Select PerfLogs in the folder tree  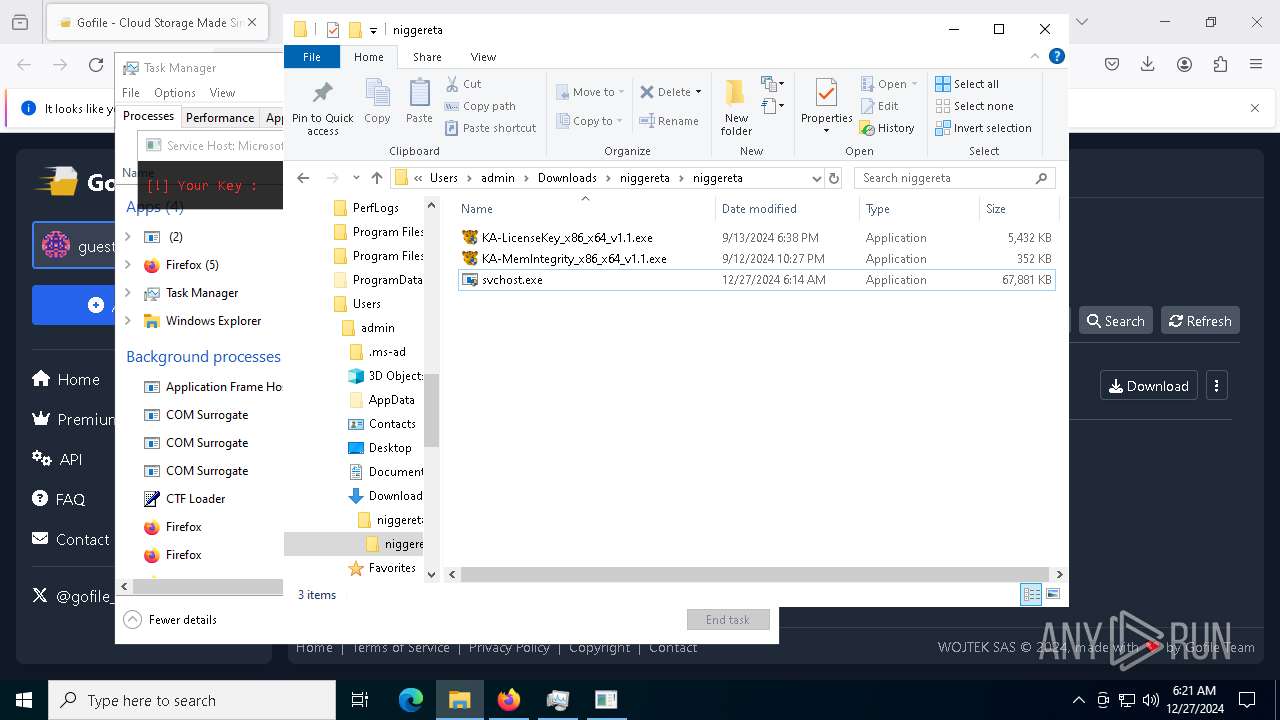pyautogui.click(x=365, y=208)
